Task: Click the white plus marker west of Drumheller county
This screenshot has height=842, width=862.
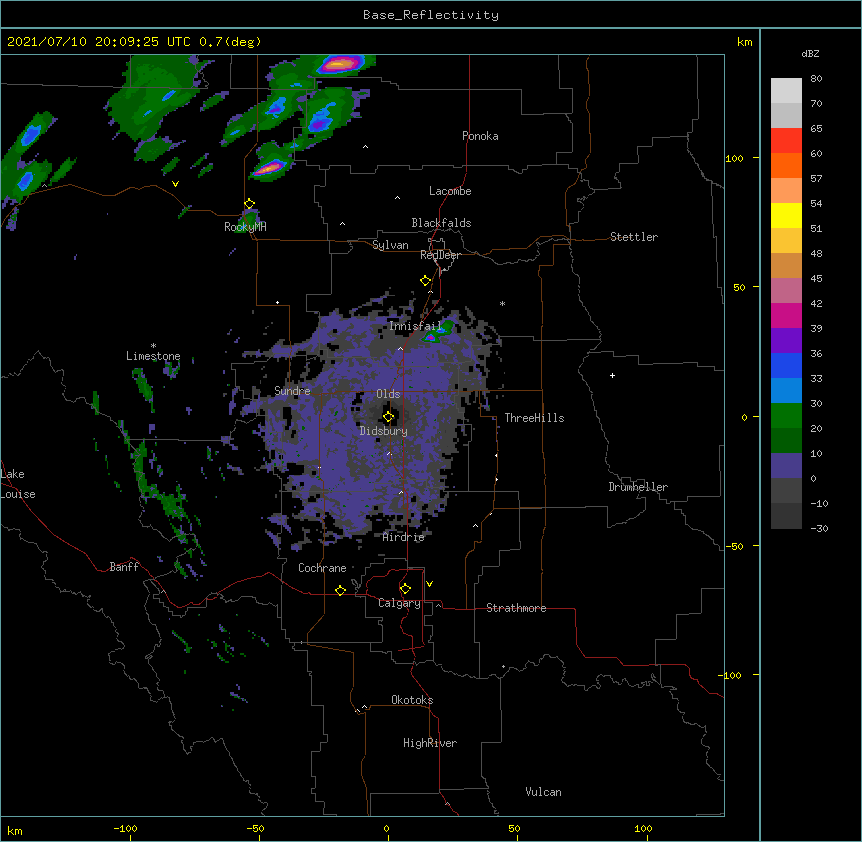Action: coord(612,375)
